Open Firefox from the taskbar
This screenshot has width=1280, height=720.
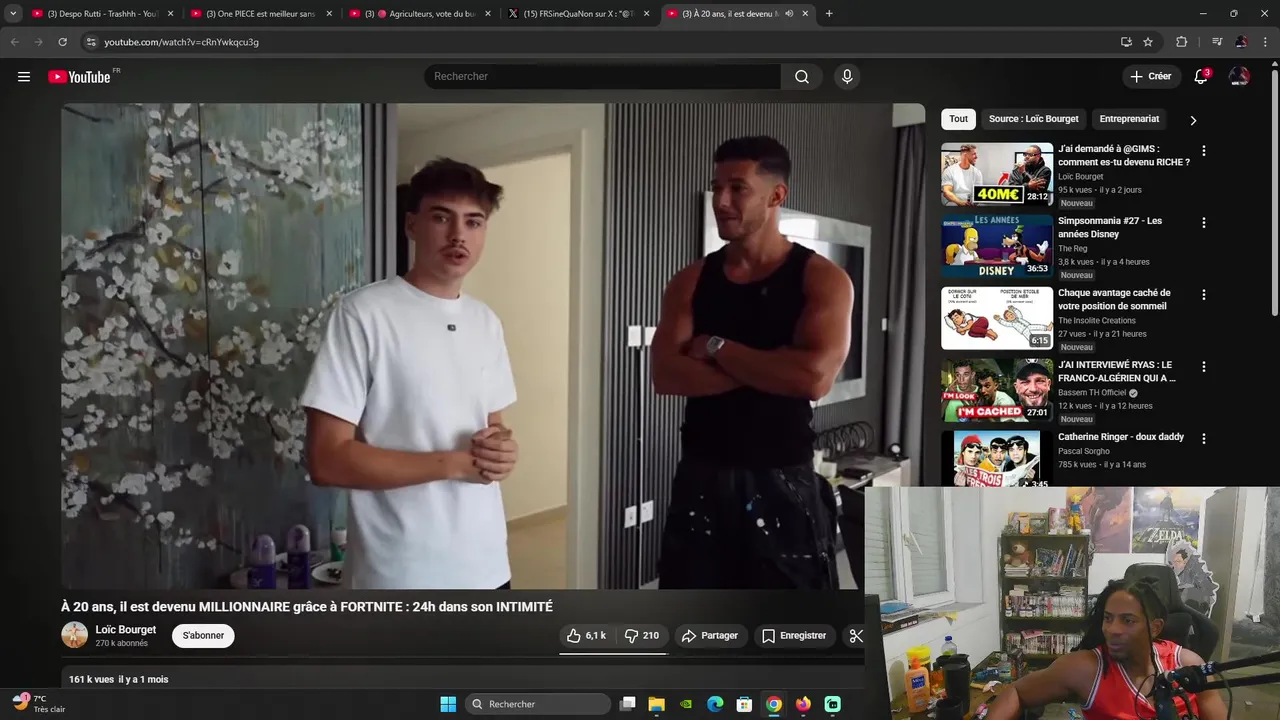[x=803, y=704]
